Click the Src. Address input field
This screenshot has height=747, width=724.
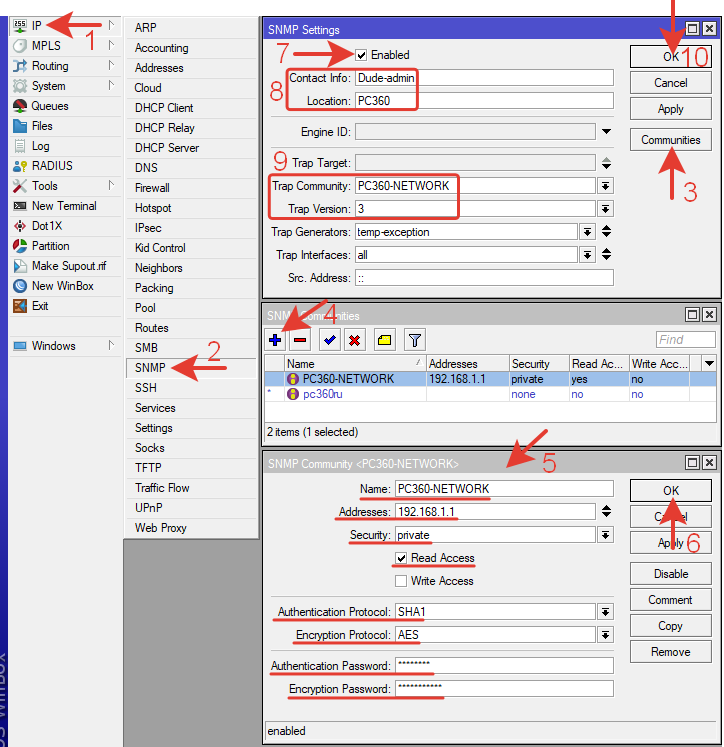(484, 278)
